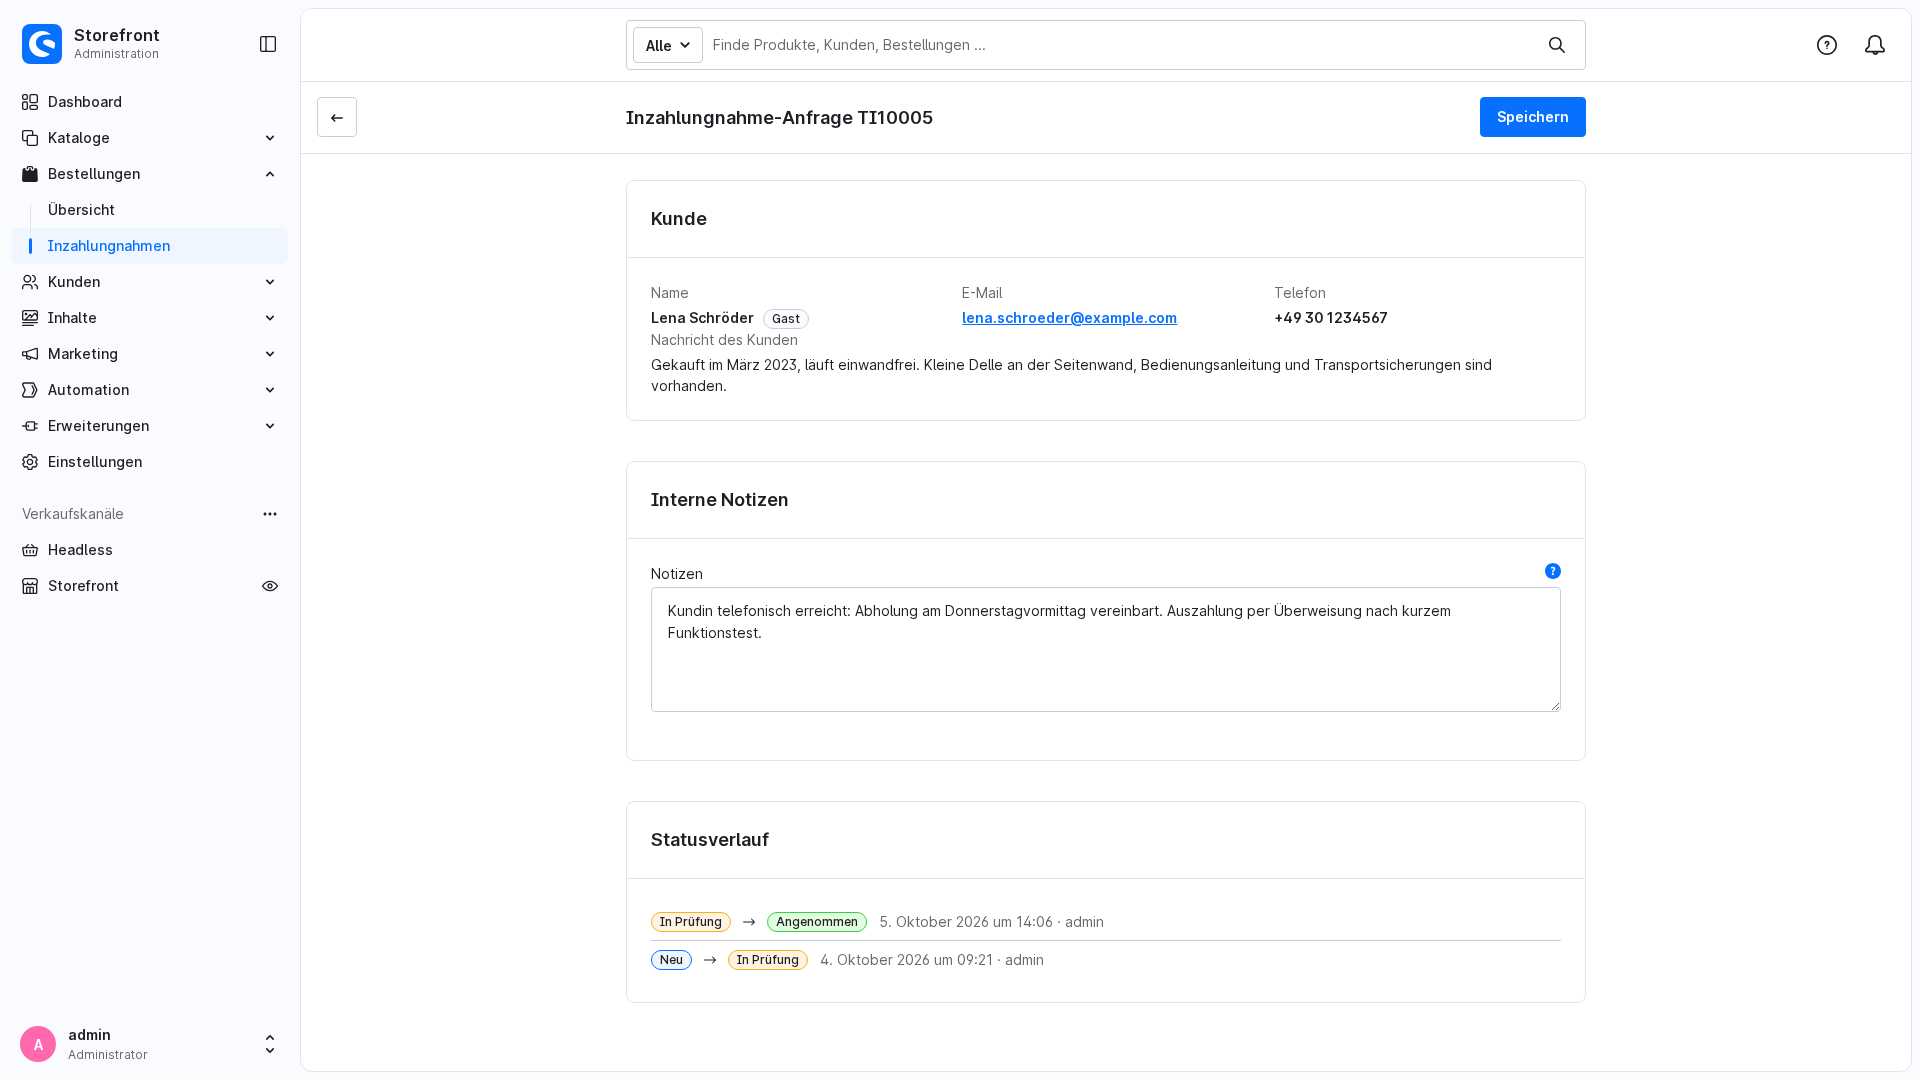The width and height of the screenshot is (1920, 1080).
Task: Open the help question mark icon
Action: click(1827, 45)
